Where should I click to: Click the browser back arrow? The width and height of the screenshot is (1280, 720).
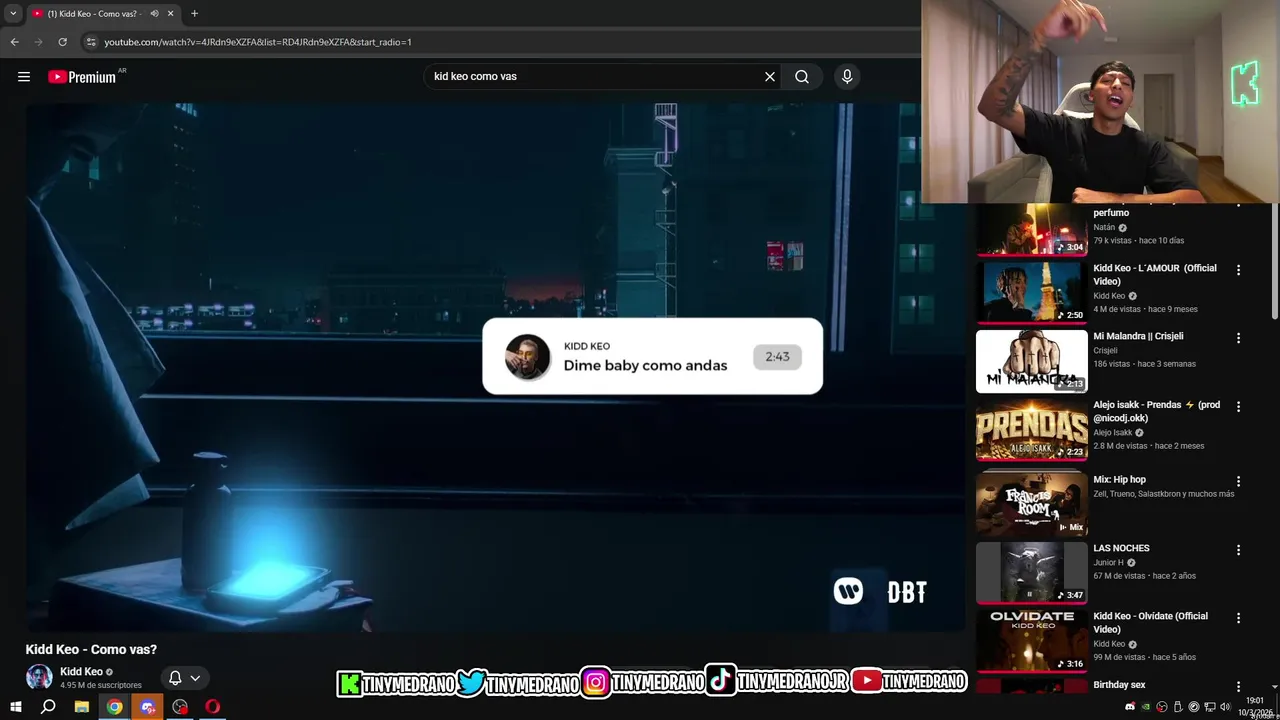pos(14,42)
